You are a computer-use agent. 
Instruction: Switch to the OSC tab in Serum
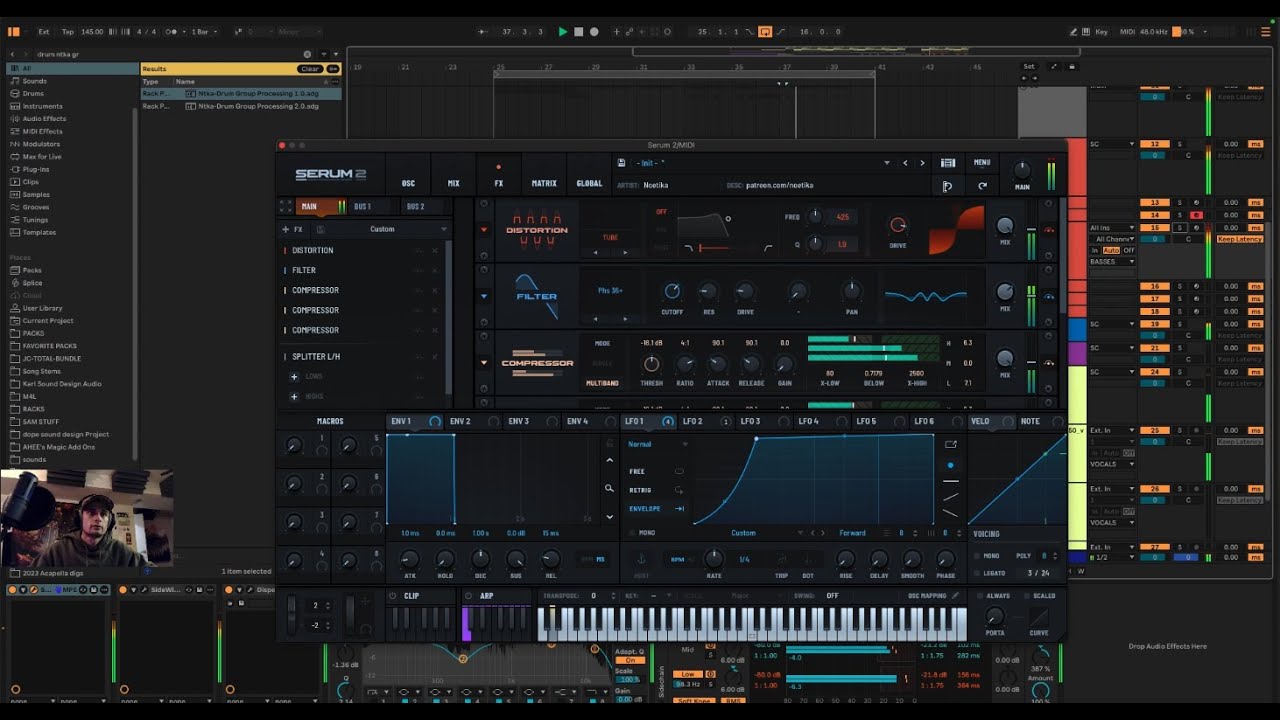pyautogui.click(x=408, y=183)
